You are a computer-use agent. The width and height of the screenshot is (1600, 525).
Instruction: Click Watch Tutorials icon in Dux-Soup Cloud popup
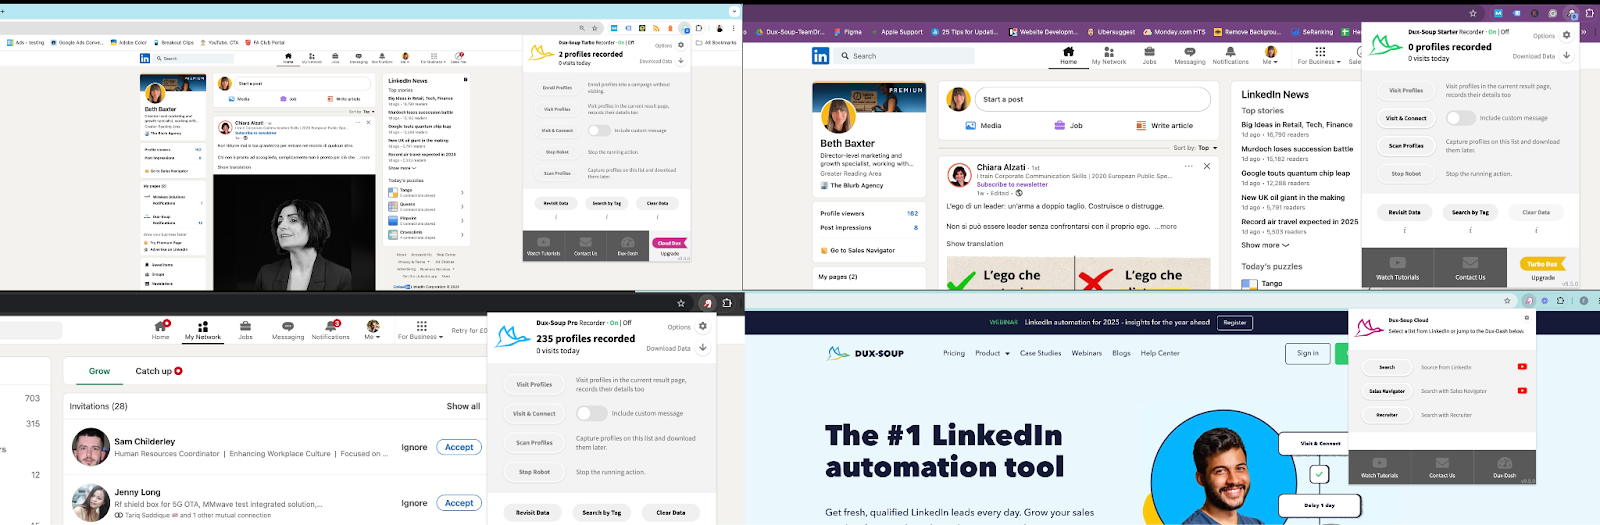click(1379, 463)
